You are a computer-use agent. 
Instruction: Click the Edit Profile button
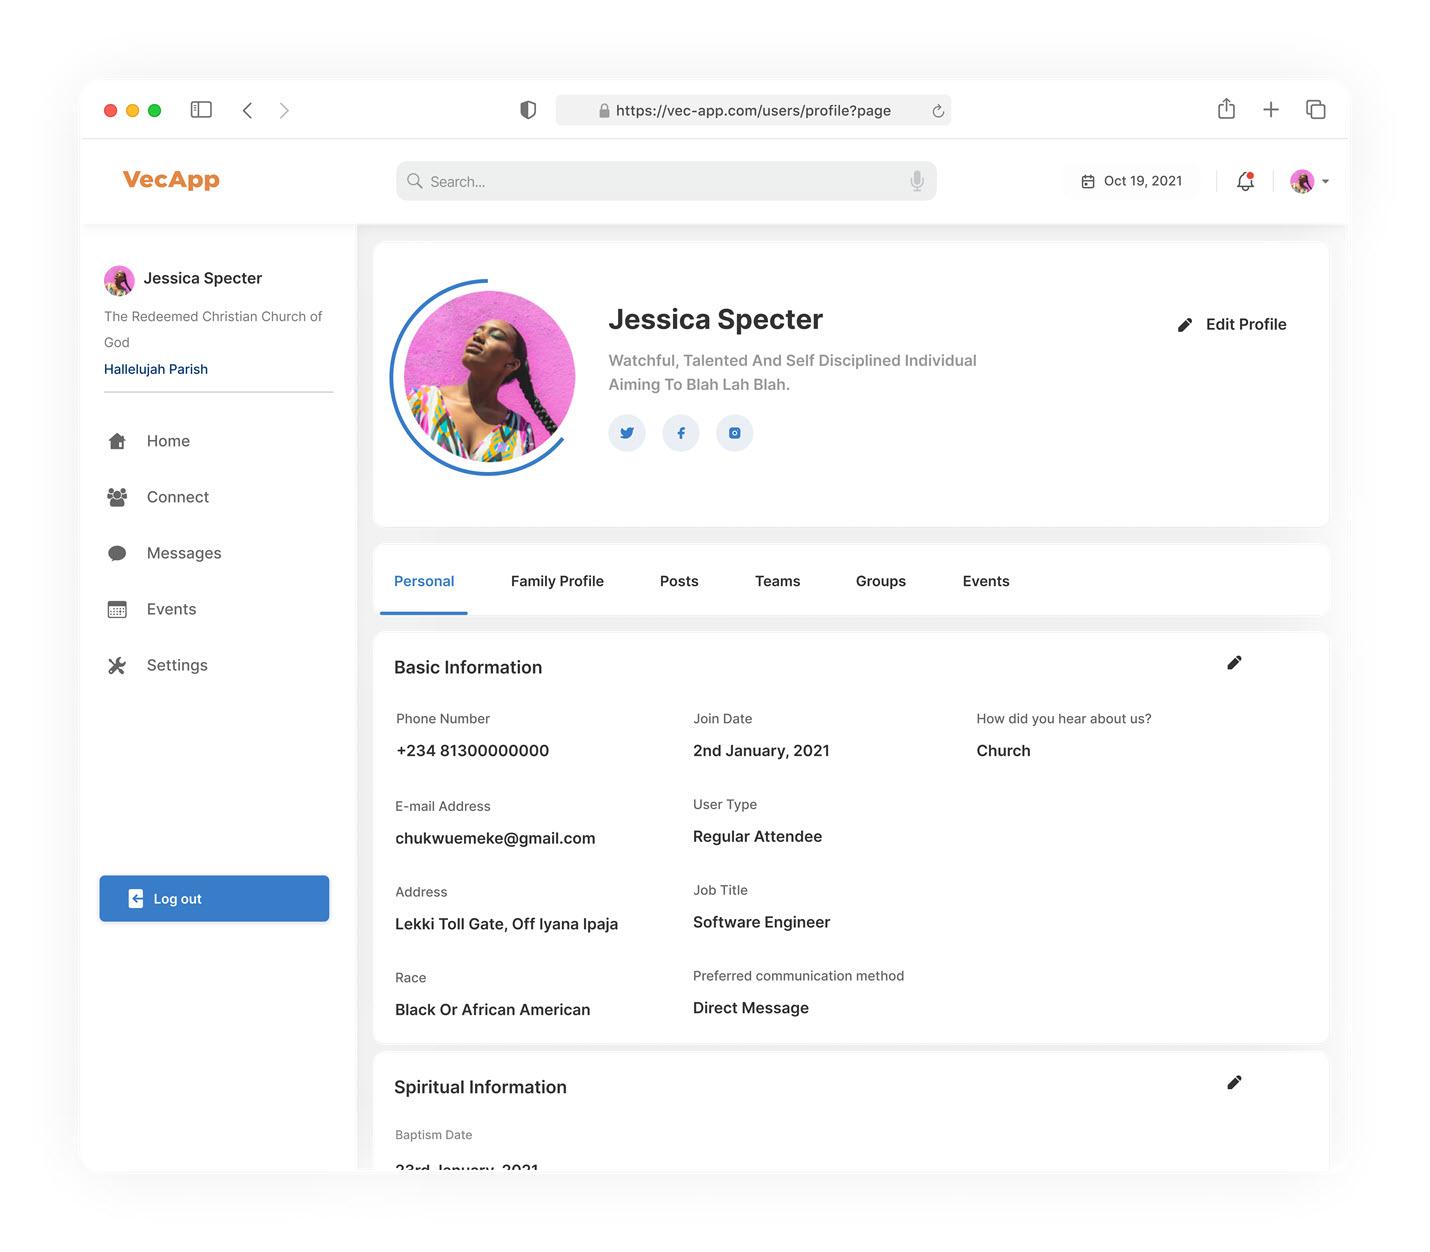(x=1232, y=324)
